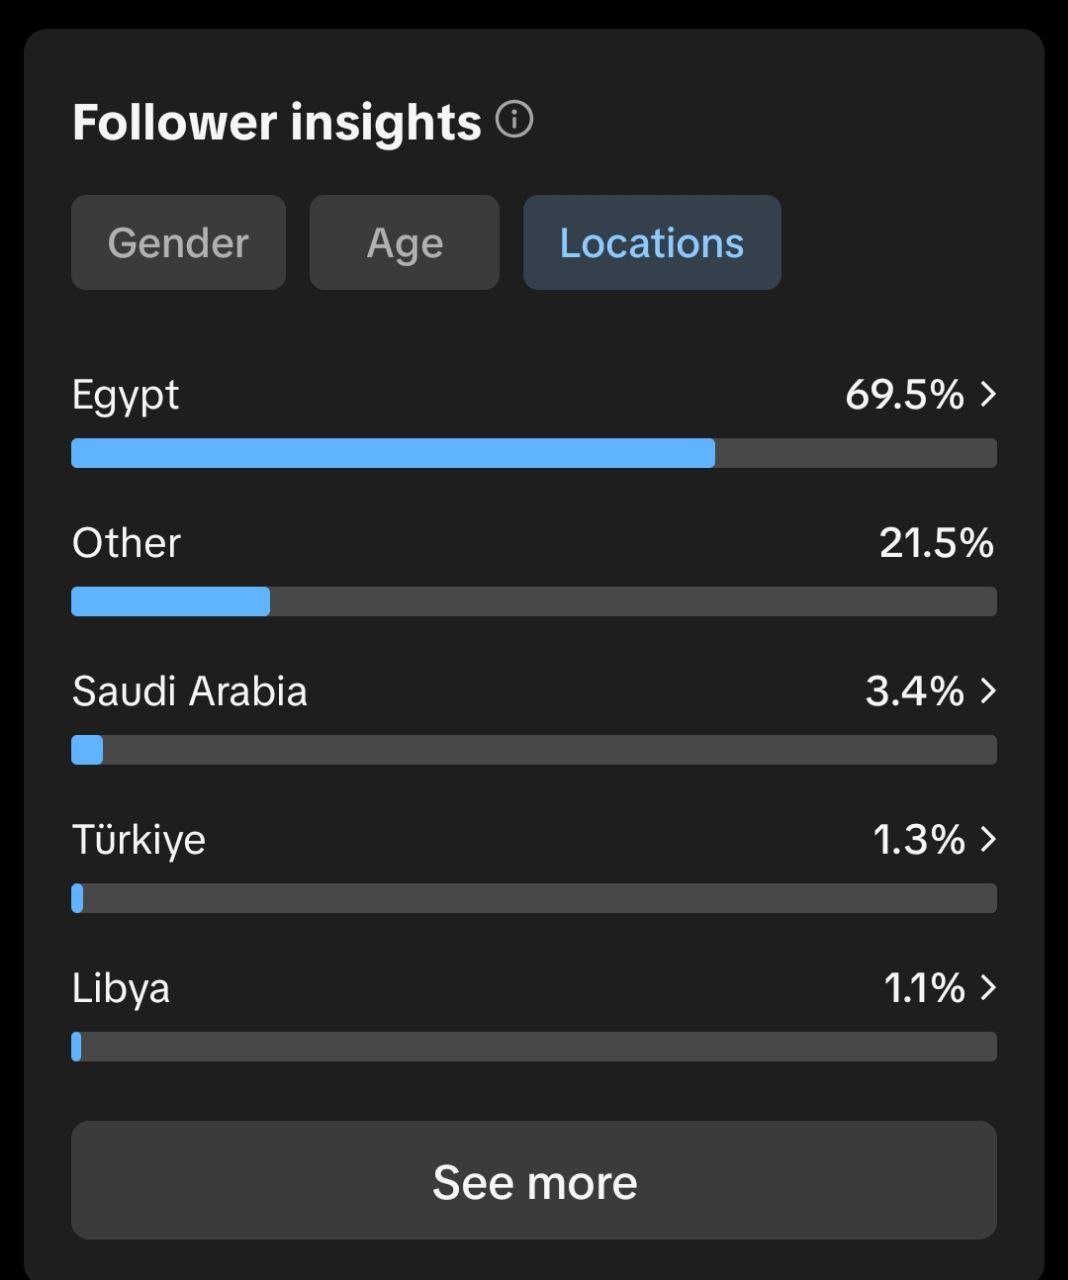The image size is (1068, 1280).
Task: Click the Other progress bar
Action: 533,602
